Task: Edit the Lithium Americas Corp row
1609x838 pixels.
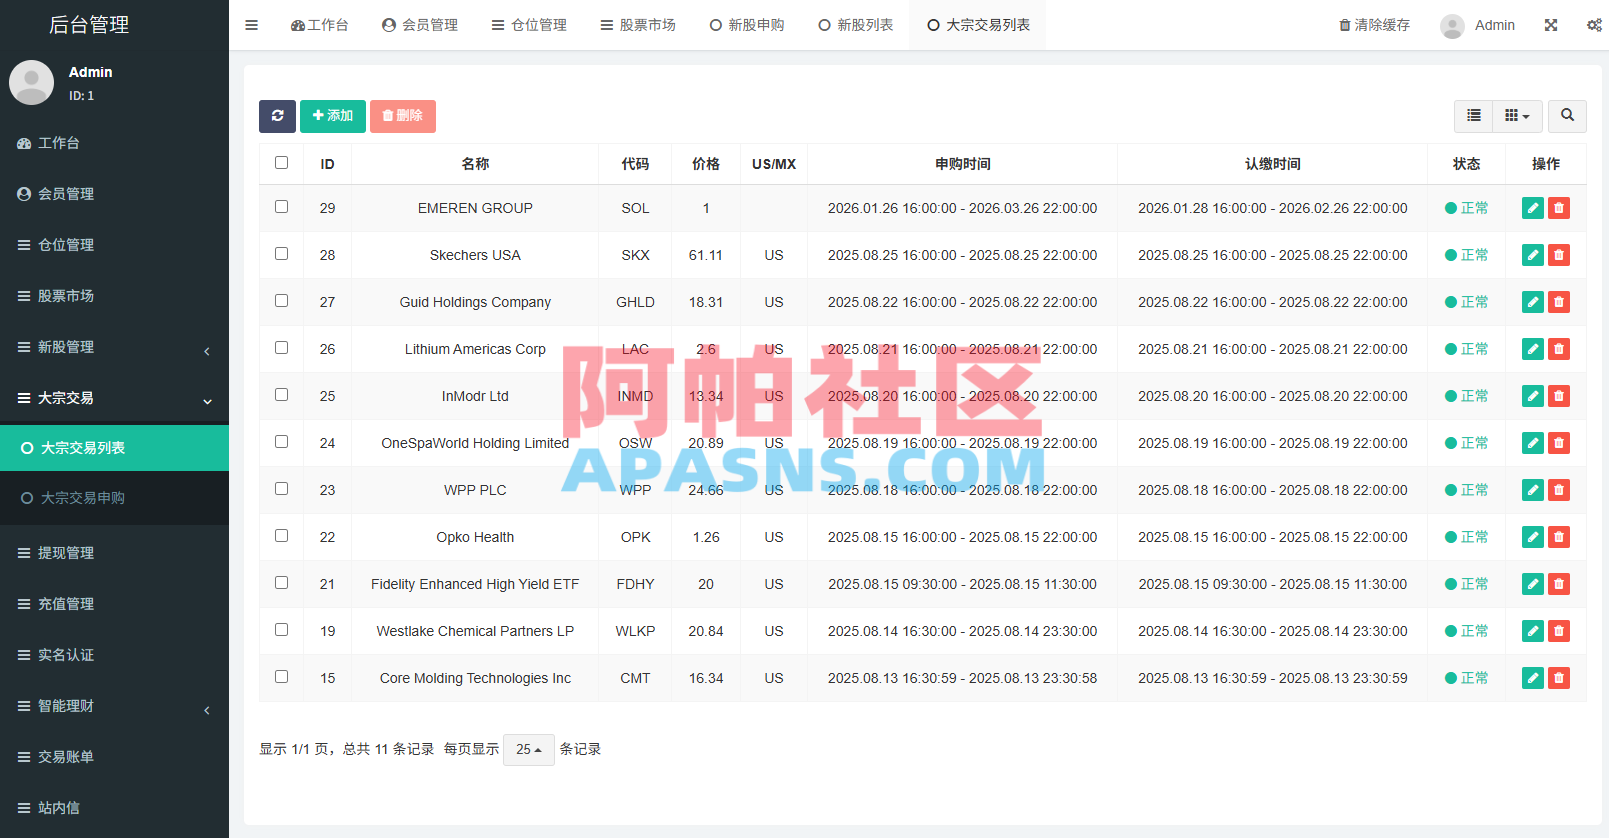Action: [1533, 349]
